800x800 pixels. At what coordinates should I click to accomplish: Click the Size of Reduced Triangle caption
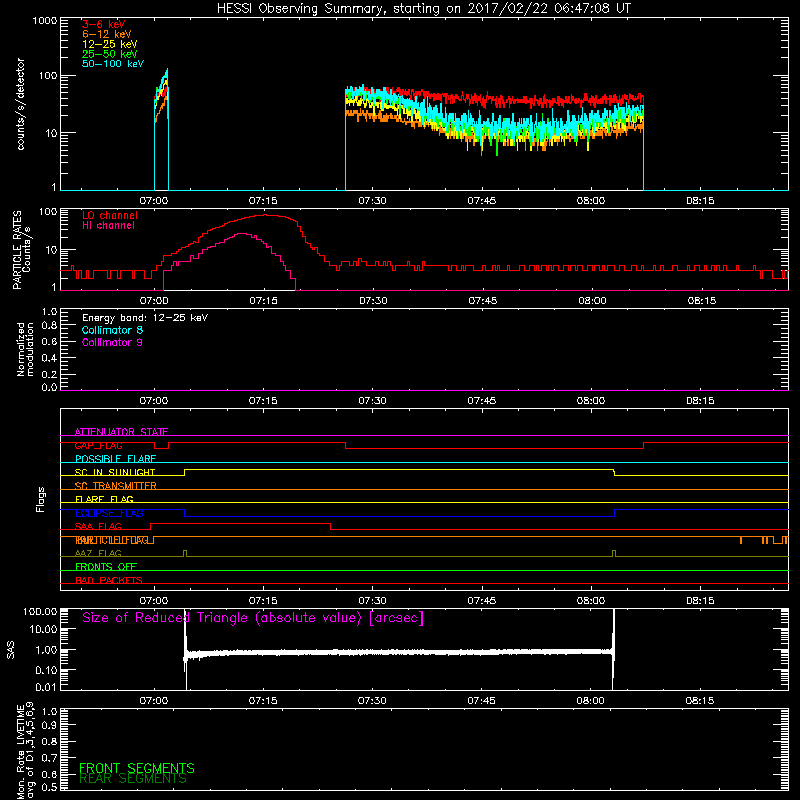coord(253,618)
